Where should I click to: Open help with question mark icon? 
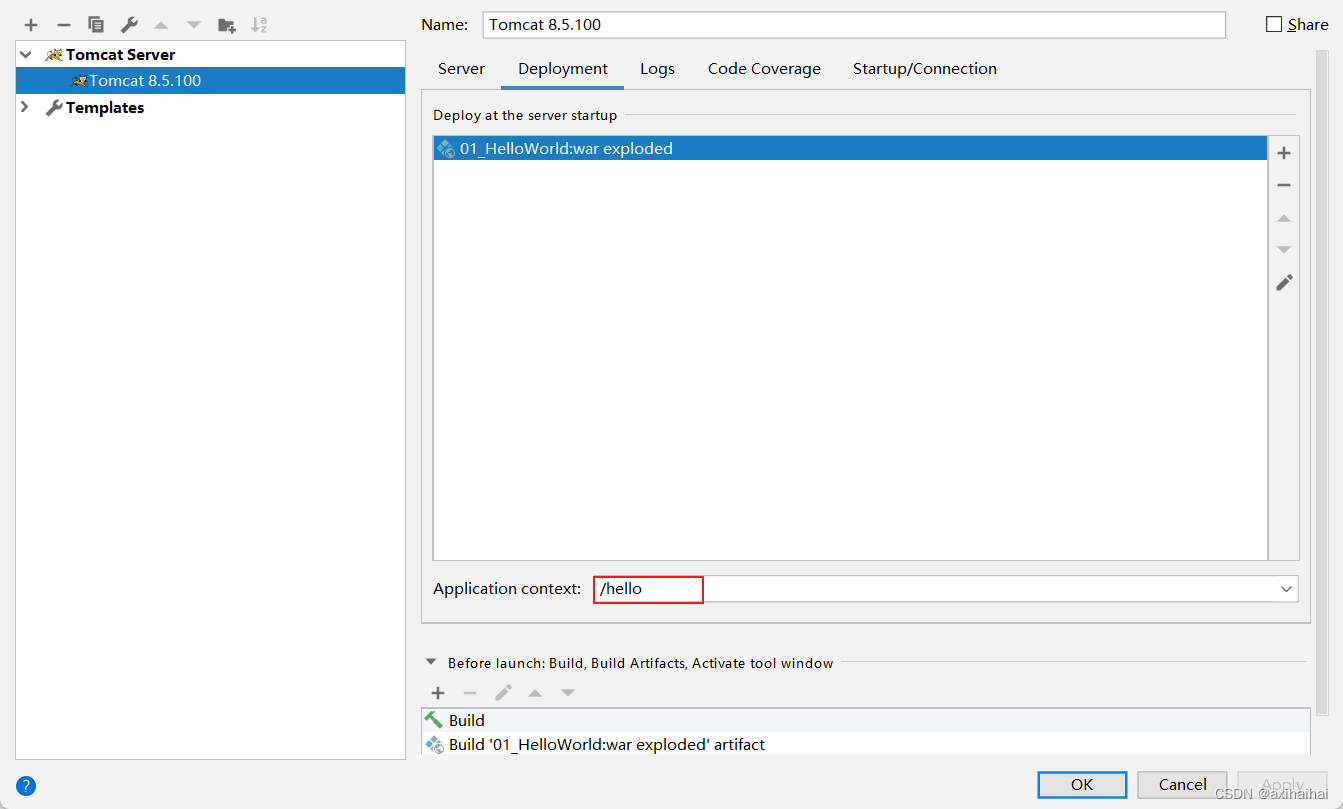coord(26,785)
